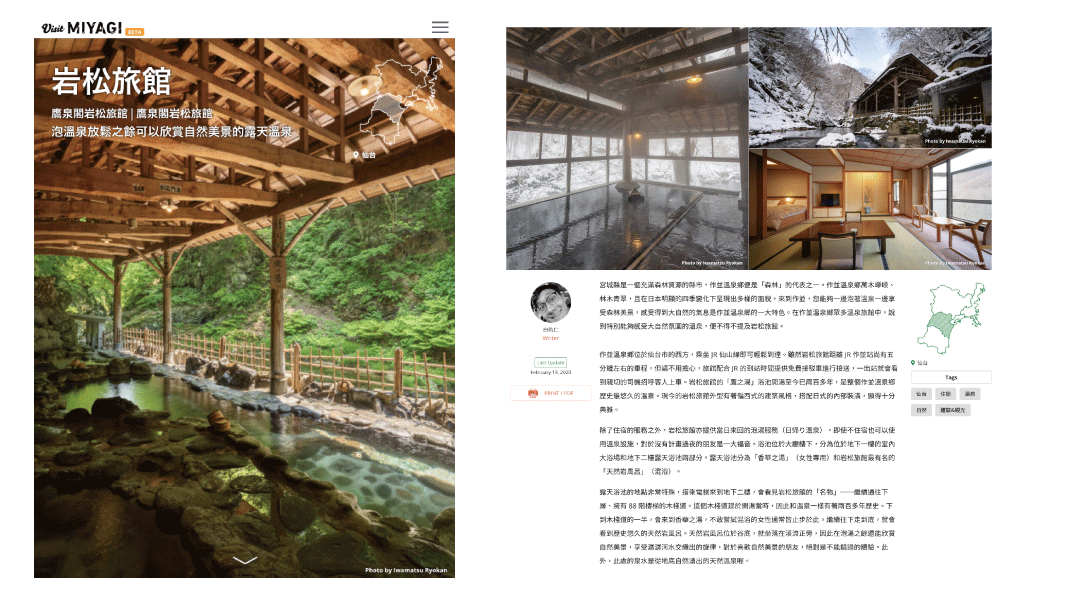The image size is (1065, 595).
Task: Click the down chevron on hero image
Action: [x=245, y=560]
